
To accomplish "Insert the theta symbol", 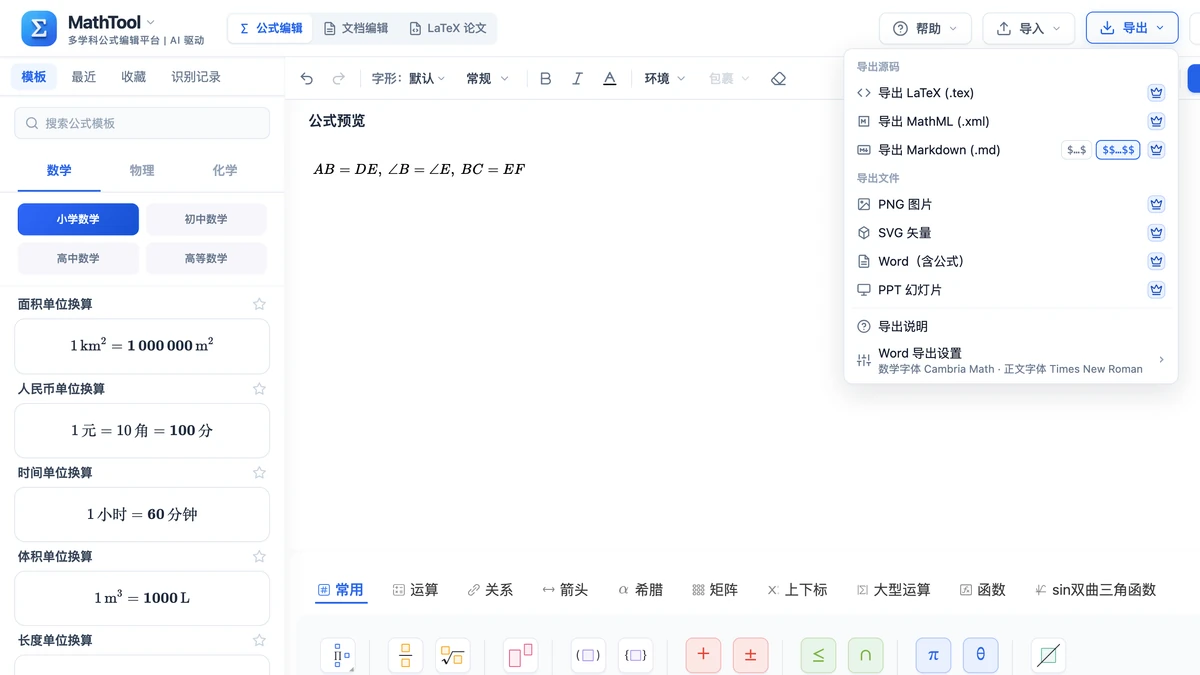I will coord(981,656).
